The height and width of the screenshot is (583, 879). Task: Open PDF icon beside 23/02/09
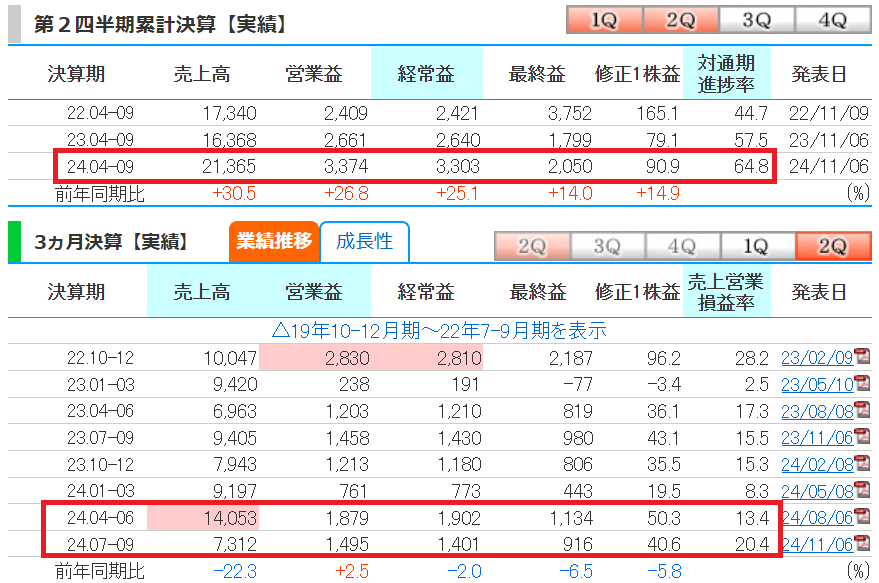click(862, 356)
